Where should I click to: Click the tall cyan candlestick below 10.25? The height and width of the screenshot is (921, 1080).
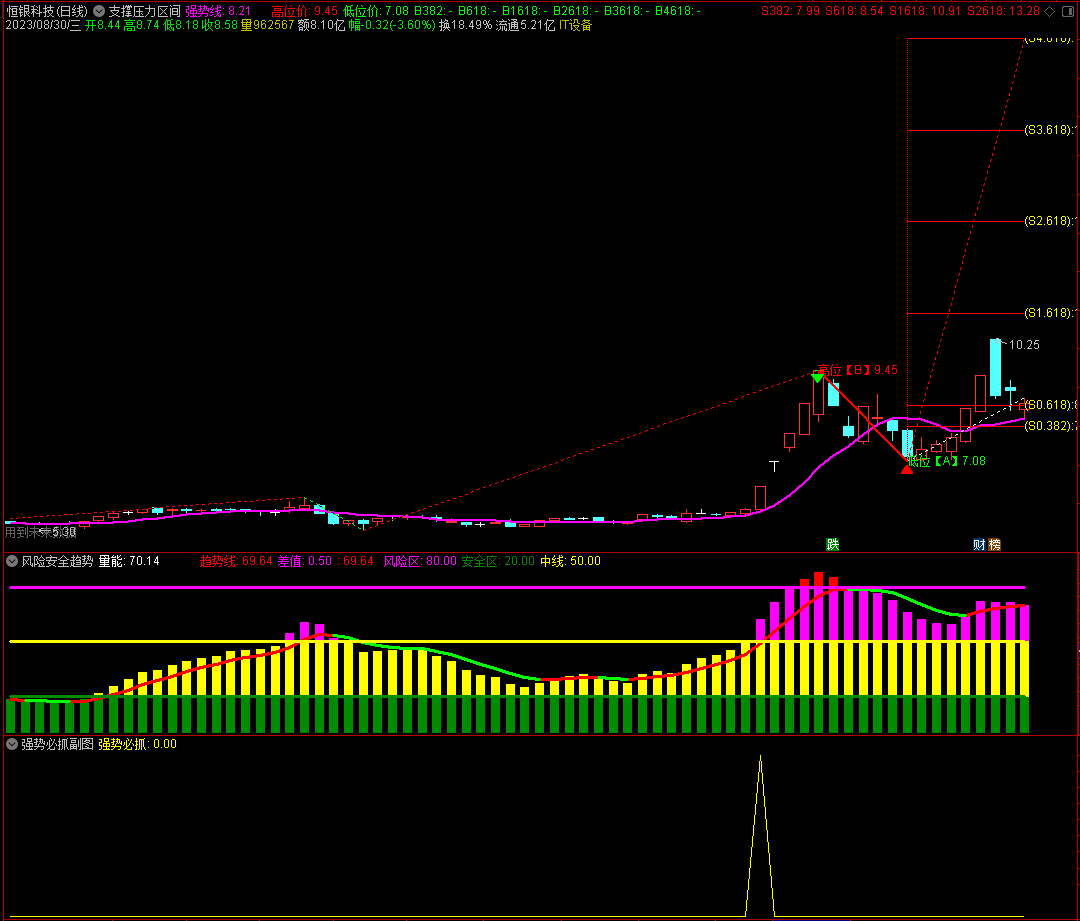[x=995, y=368]
